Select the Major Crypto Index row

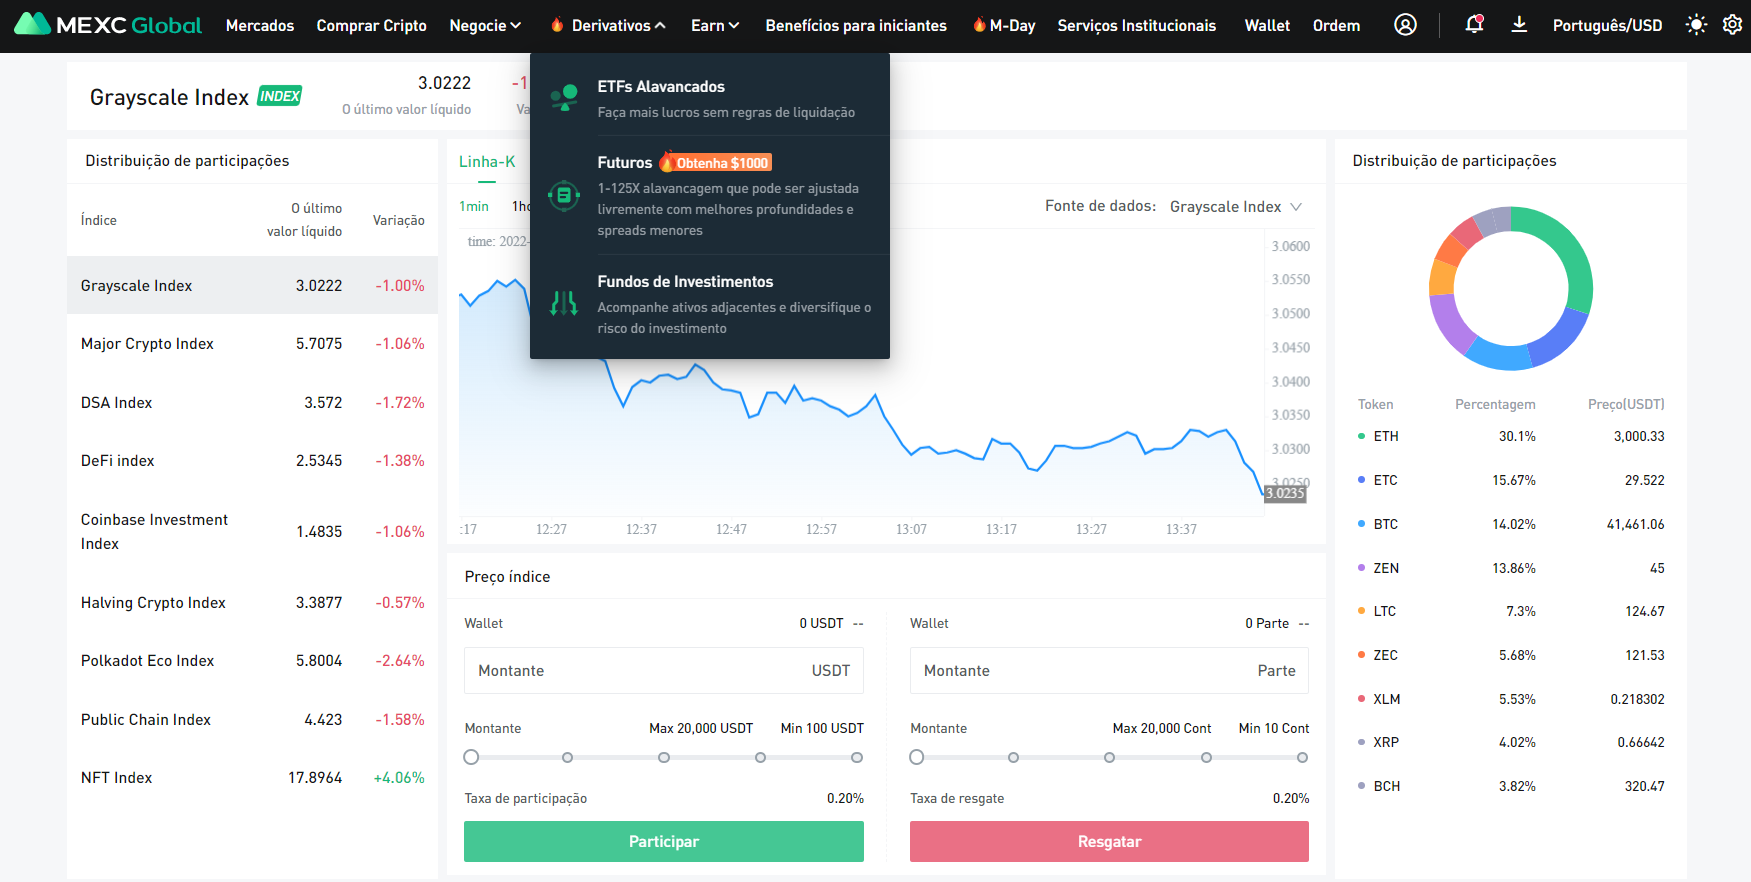[252, 343]
